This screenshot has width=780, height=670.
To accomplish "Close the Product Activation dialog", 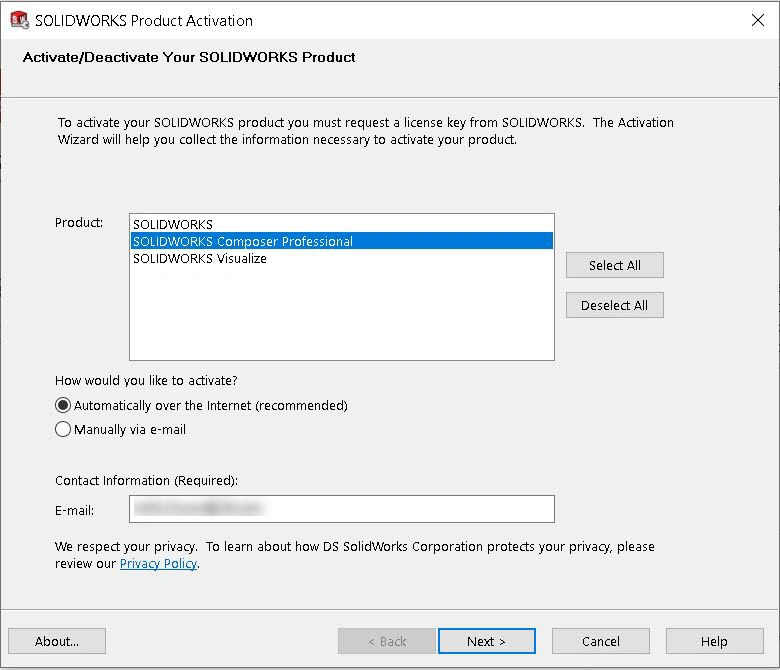I will [x=757, y=20].
